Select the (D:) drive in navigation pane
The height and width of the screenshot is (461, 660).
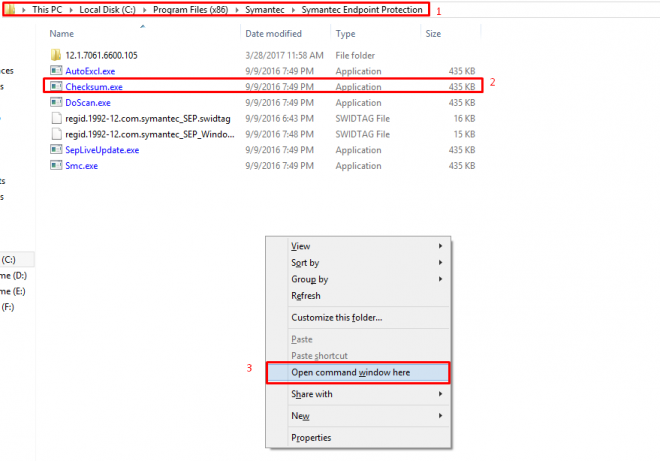pyautogui.click(x=13, y=276)
